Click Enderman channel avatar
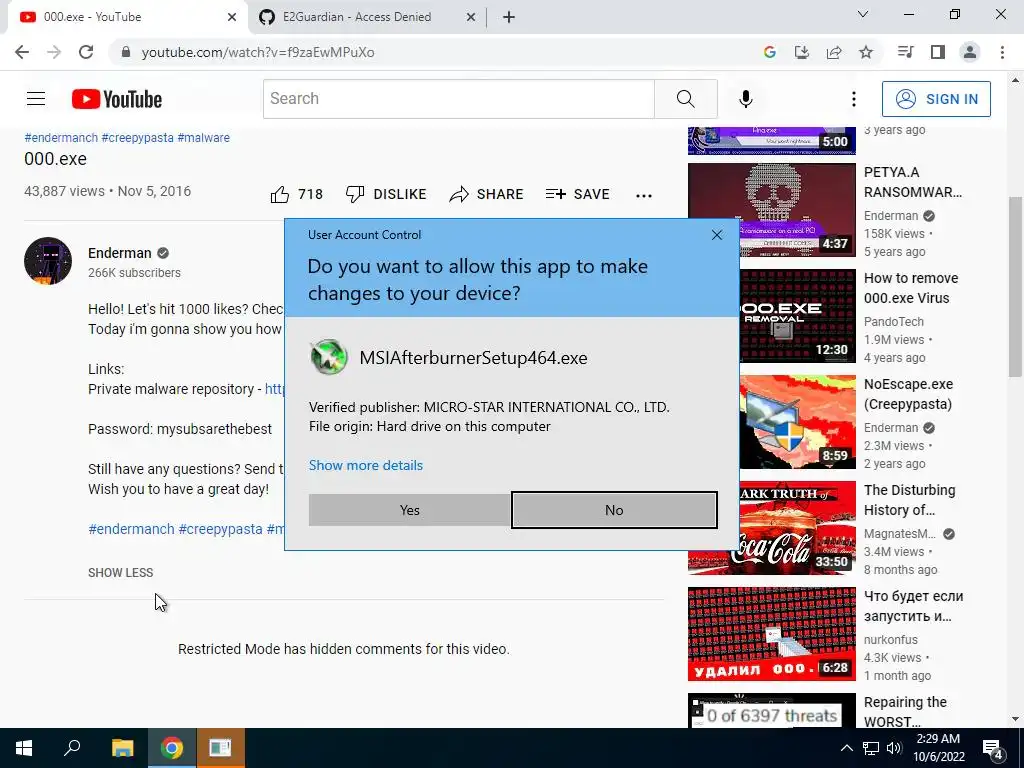 pos(48,261)
